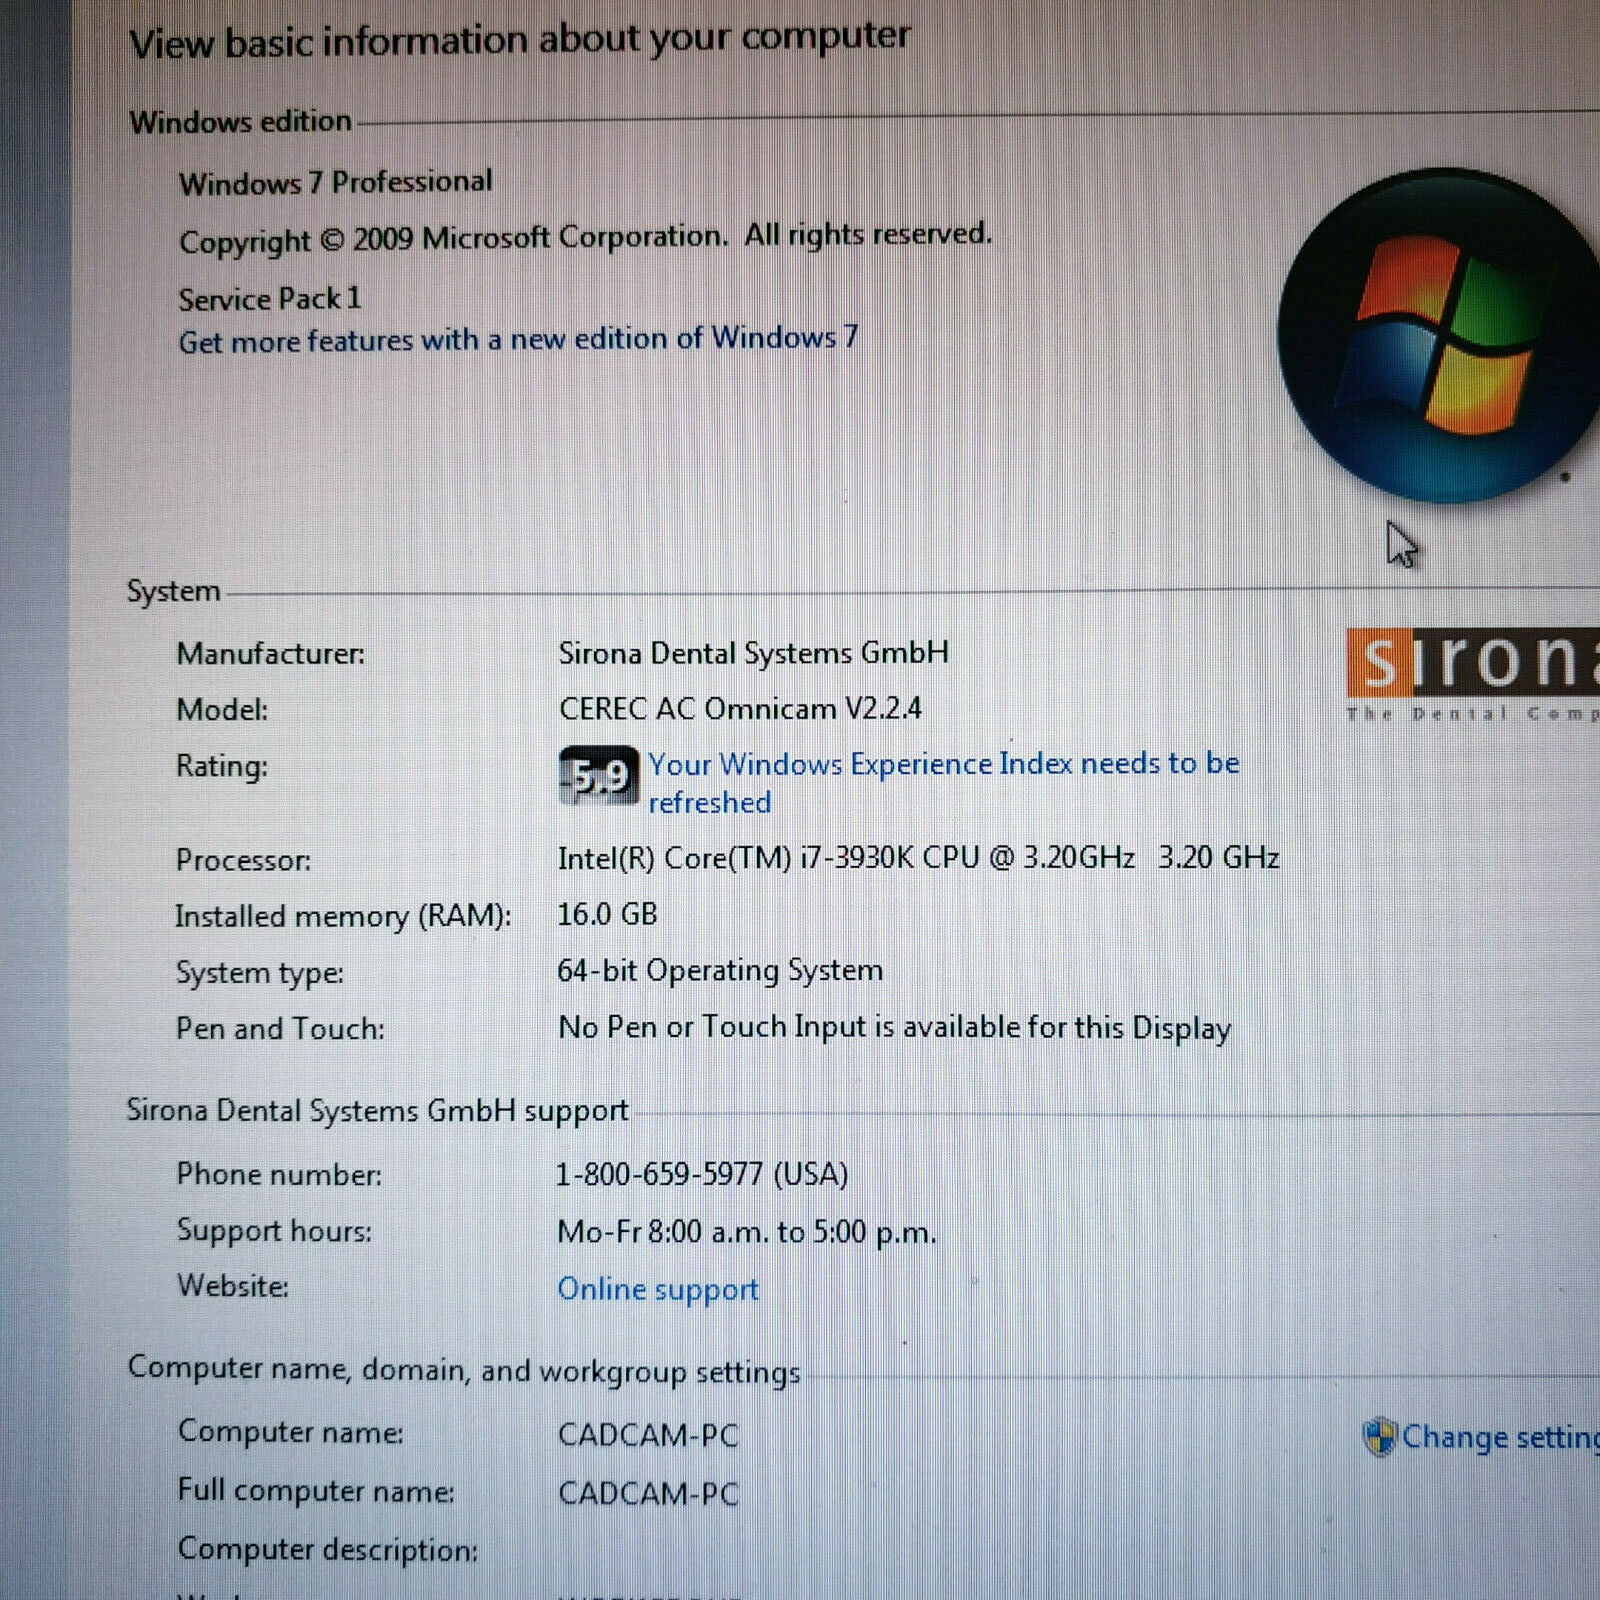This screenshot has height=1600, width=1600.
Task: Click the Microsoft copyright 2009 line
Action: point(586,238)
